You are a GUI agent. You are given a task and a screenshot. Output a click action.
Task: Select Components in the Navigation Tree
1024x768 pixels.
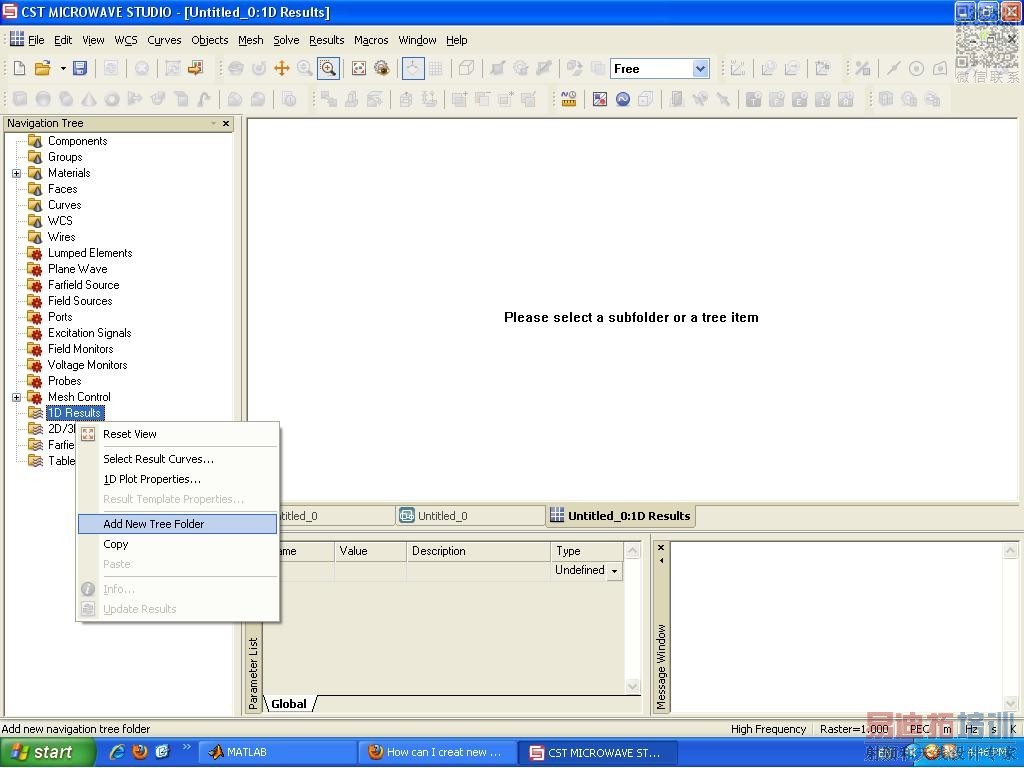point(77,141)
